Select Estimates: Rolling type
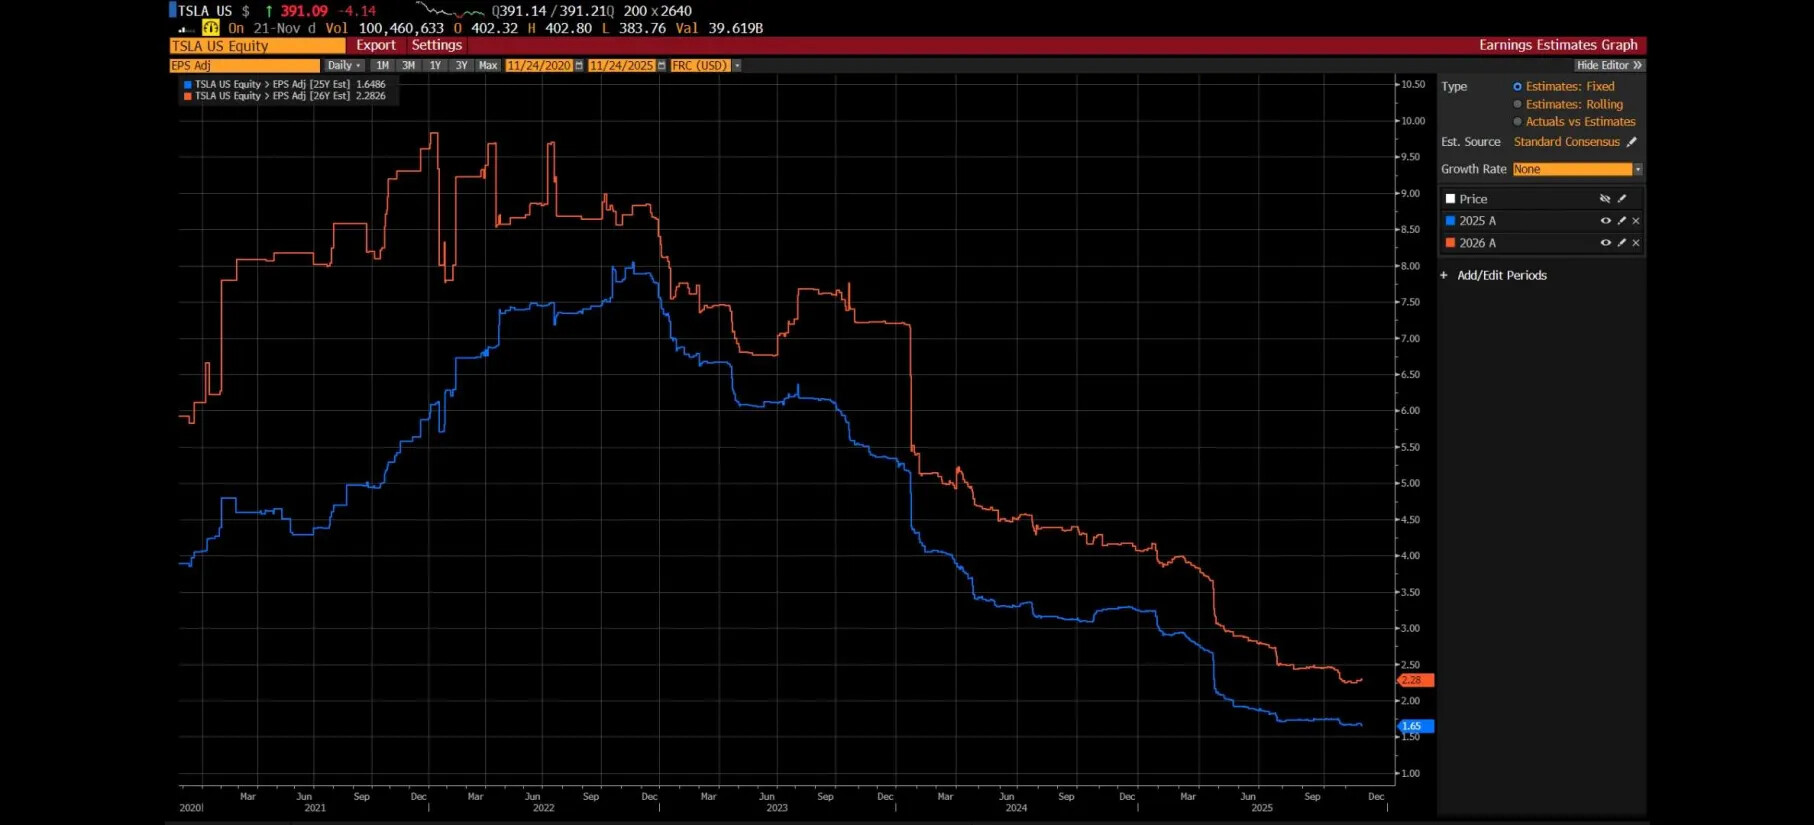 click(1567, 104)
